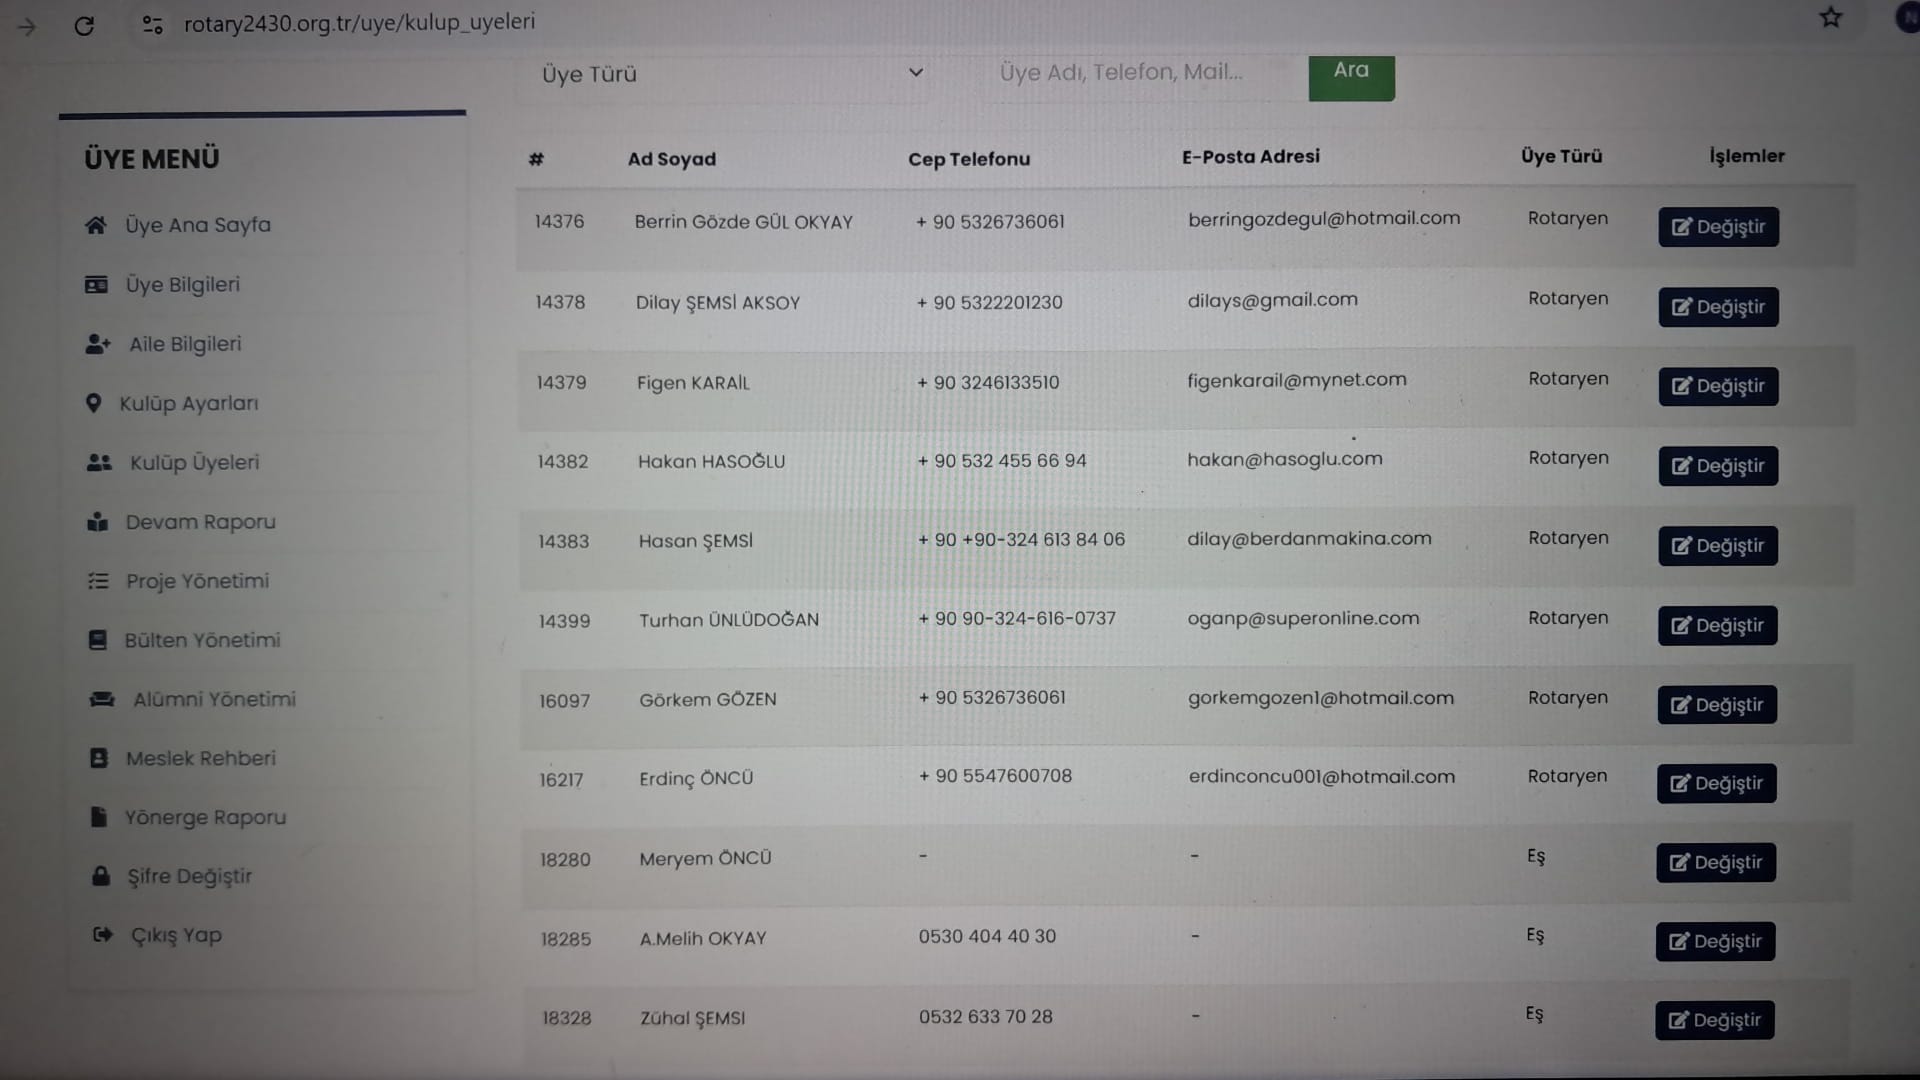Viewport: 1920px width, 1080px height.
Task: Reload the page using browser refresh icon
Action: click(x=84, y=26)
